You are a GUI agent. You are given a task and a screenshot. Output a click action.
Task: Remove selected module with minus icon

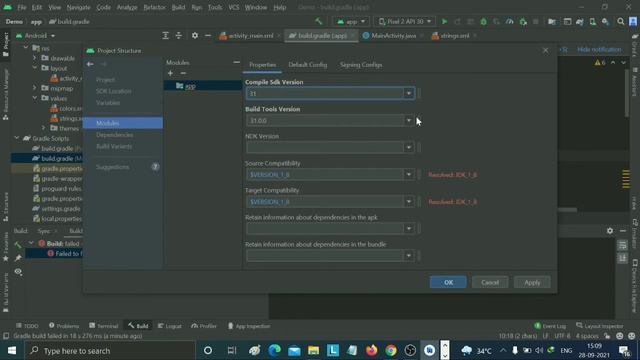pyautogui.click(x=183, y=73)
